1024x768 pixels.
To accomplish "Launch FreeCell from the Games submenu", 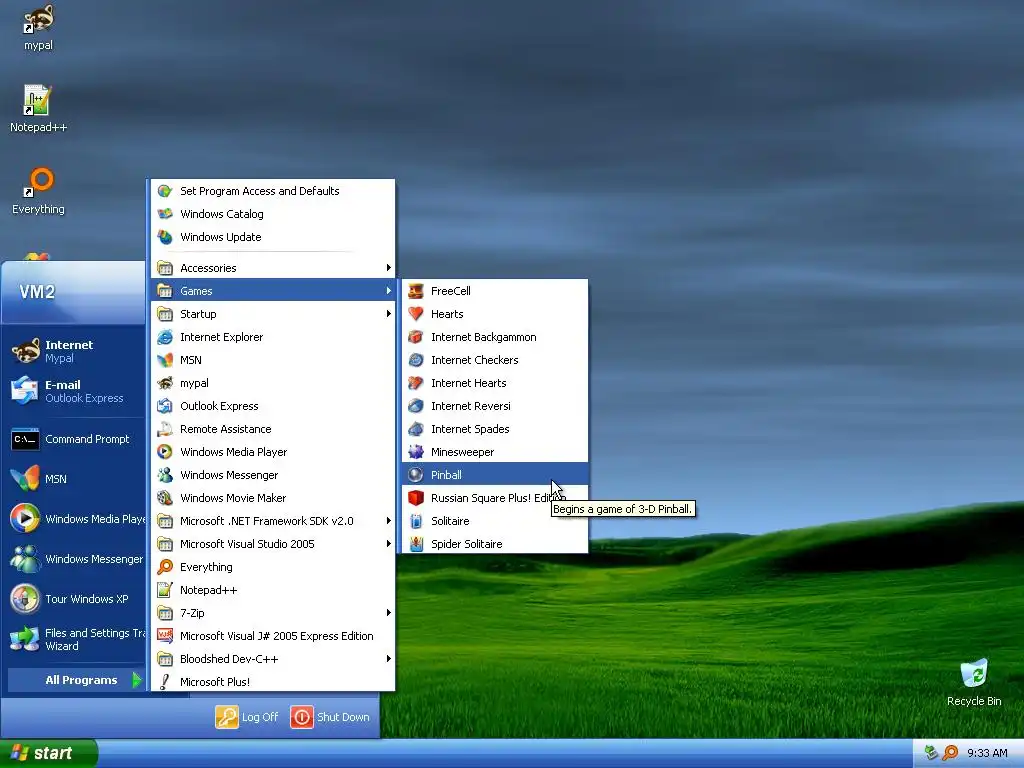I will [x=495, y=291].
